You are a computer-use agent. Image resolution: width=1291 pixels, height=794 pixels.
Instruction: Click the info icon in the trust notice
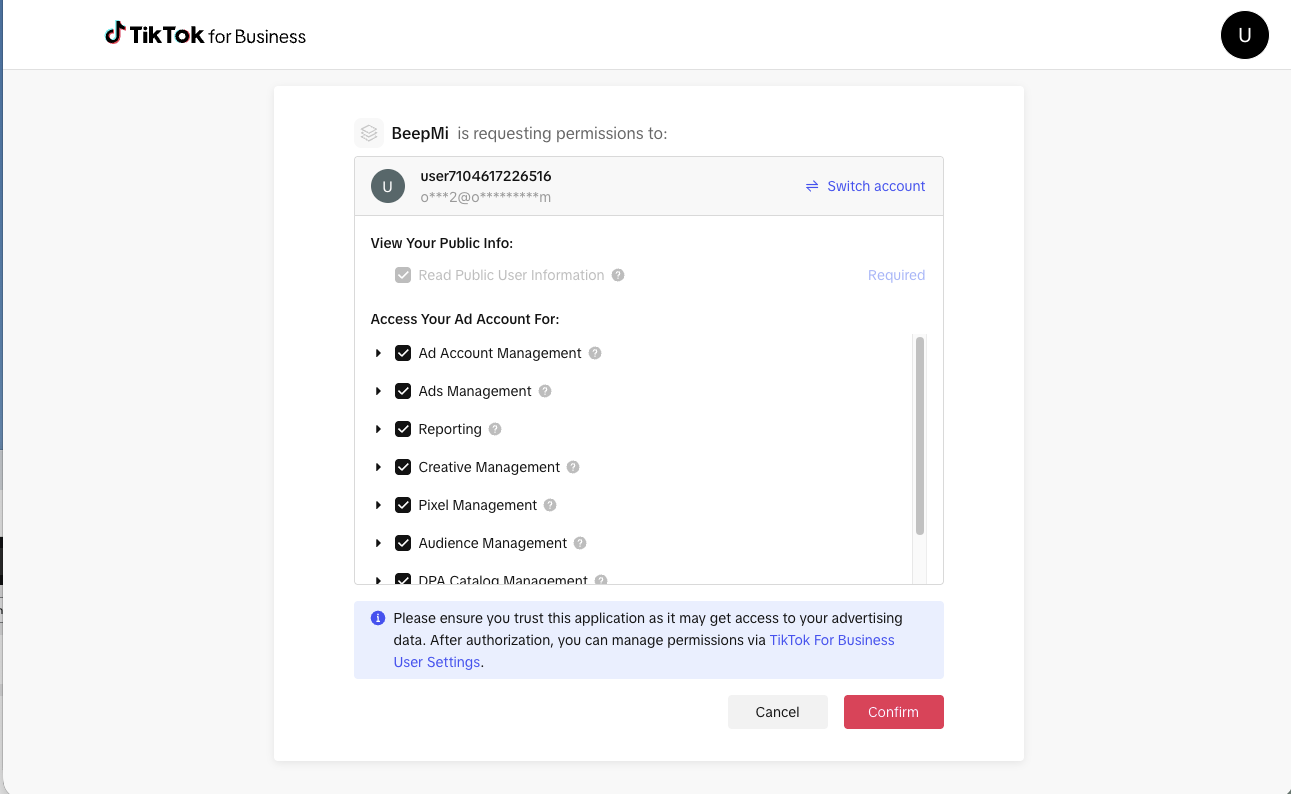[x=378, y=618]
